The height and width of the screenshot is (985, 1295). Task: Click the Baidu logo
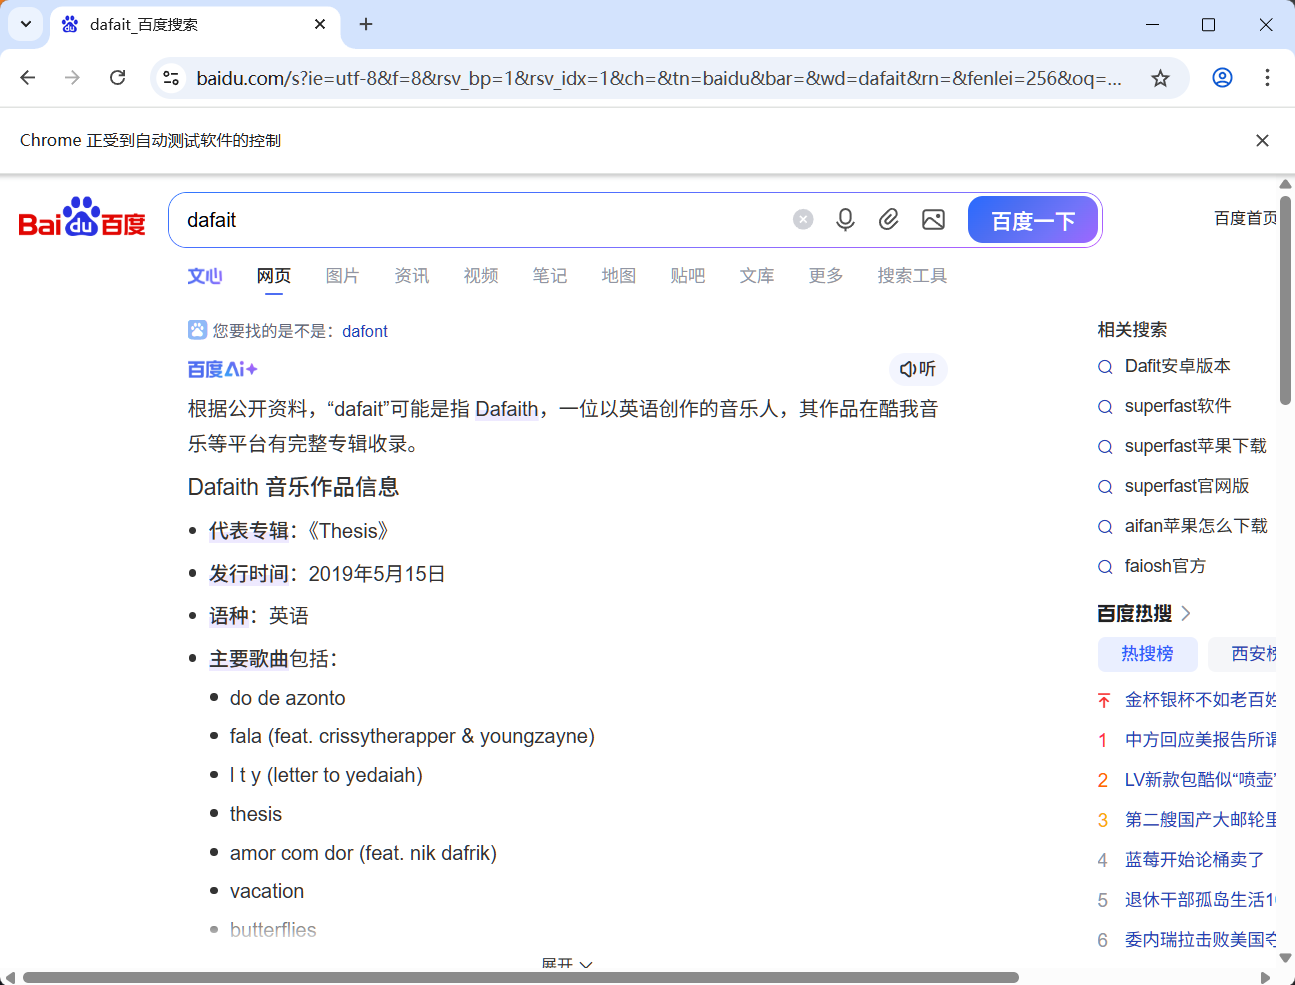coord(82,217)
